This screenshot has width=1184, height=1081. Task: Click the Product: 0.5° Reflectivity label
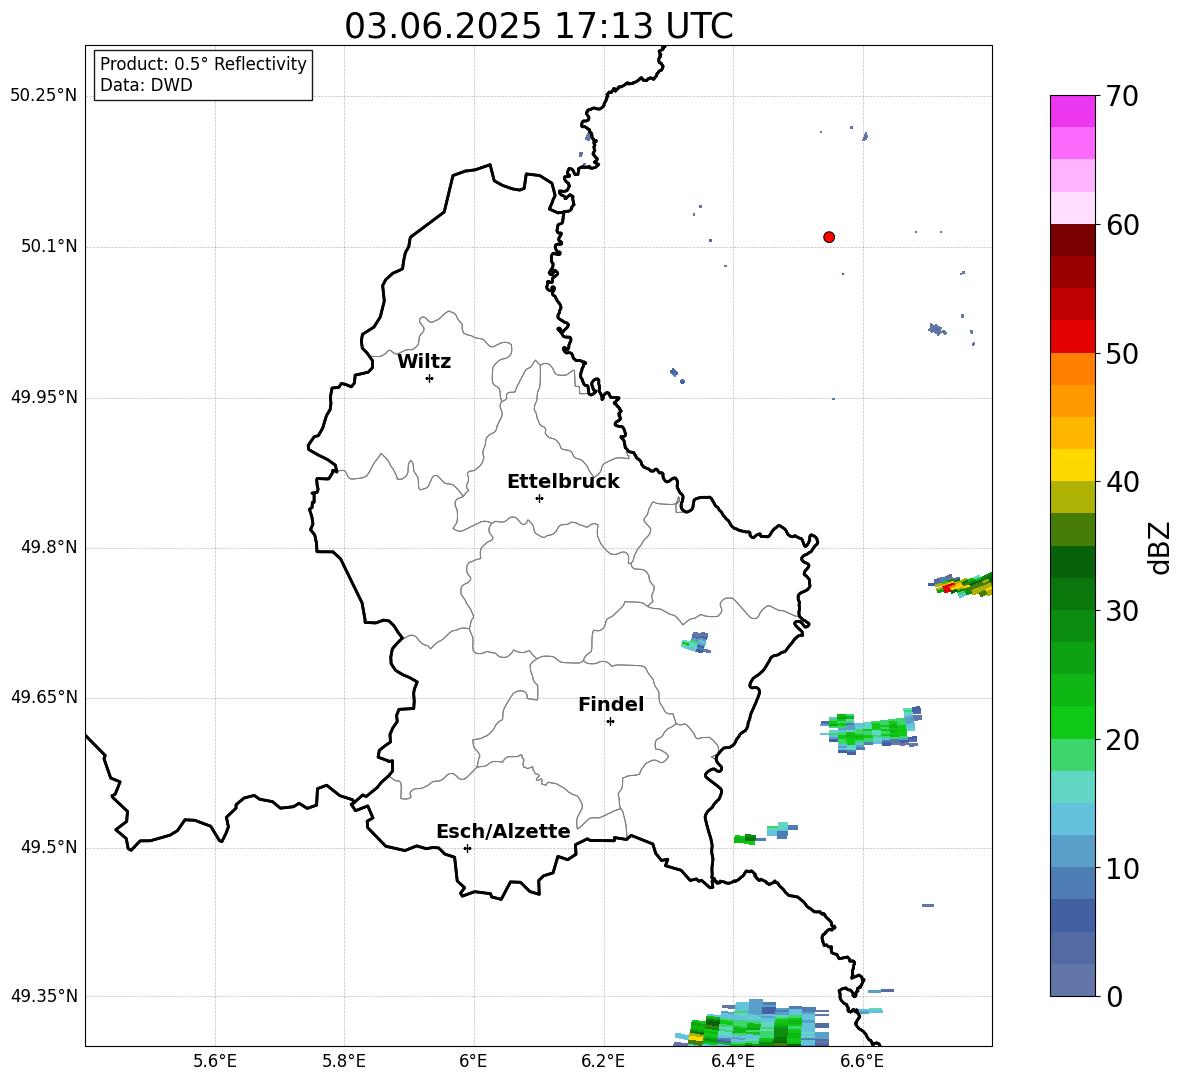coord(203,64)
